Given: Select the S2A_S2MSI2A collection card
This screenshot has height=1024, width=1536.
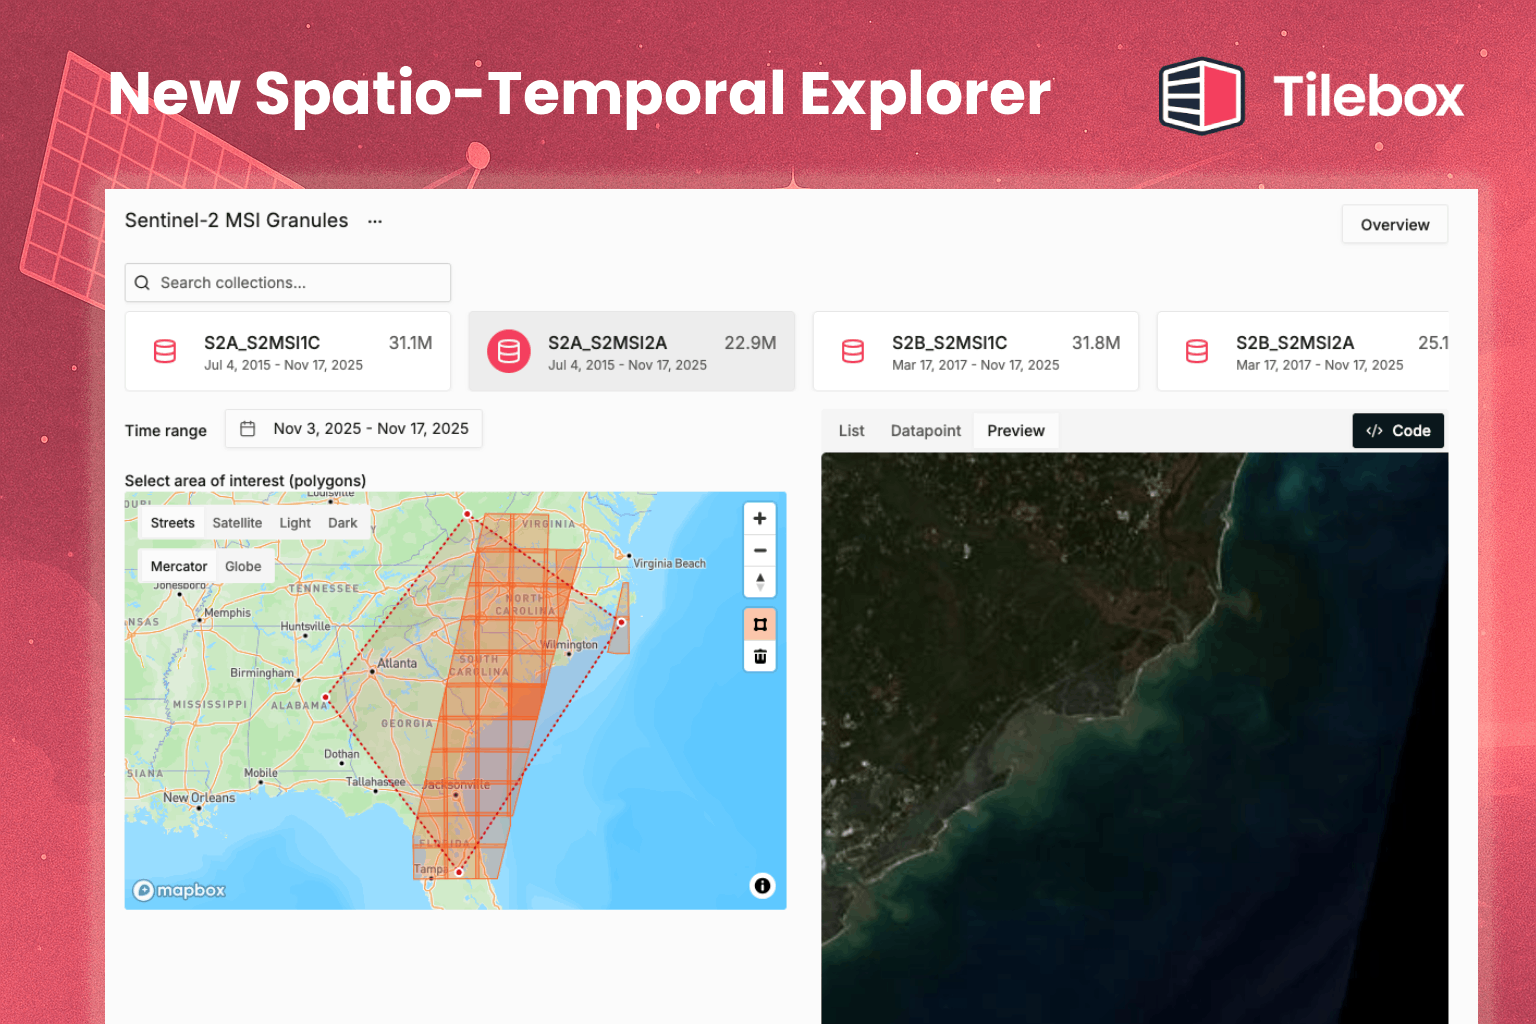Looking at the screenshot, I should coord(632,351).
